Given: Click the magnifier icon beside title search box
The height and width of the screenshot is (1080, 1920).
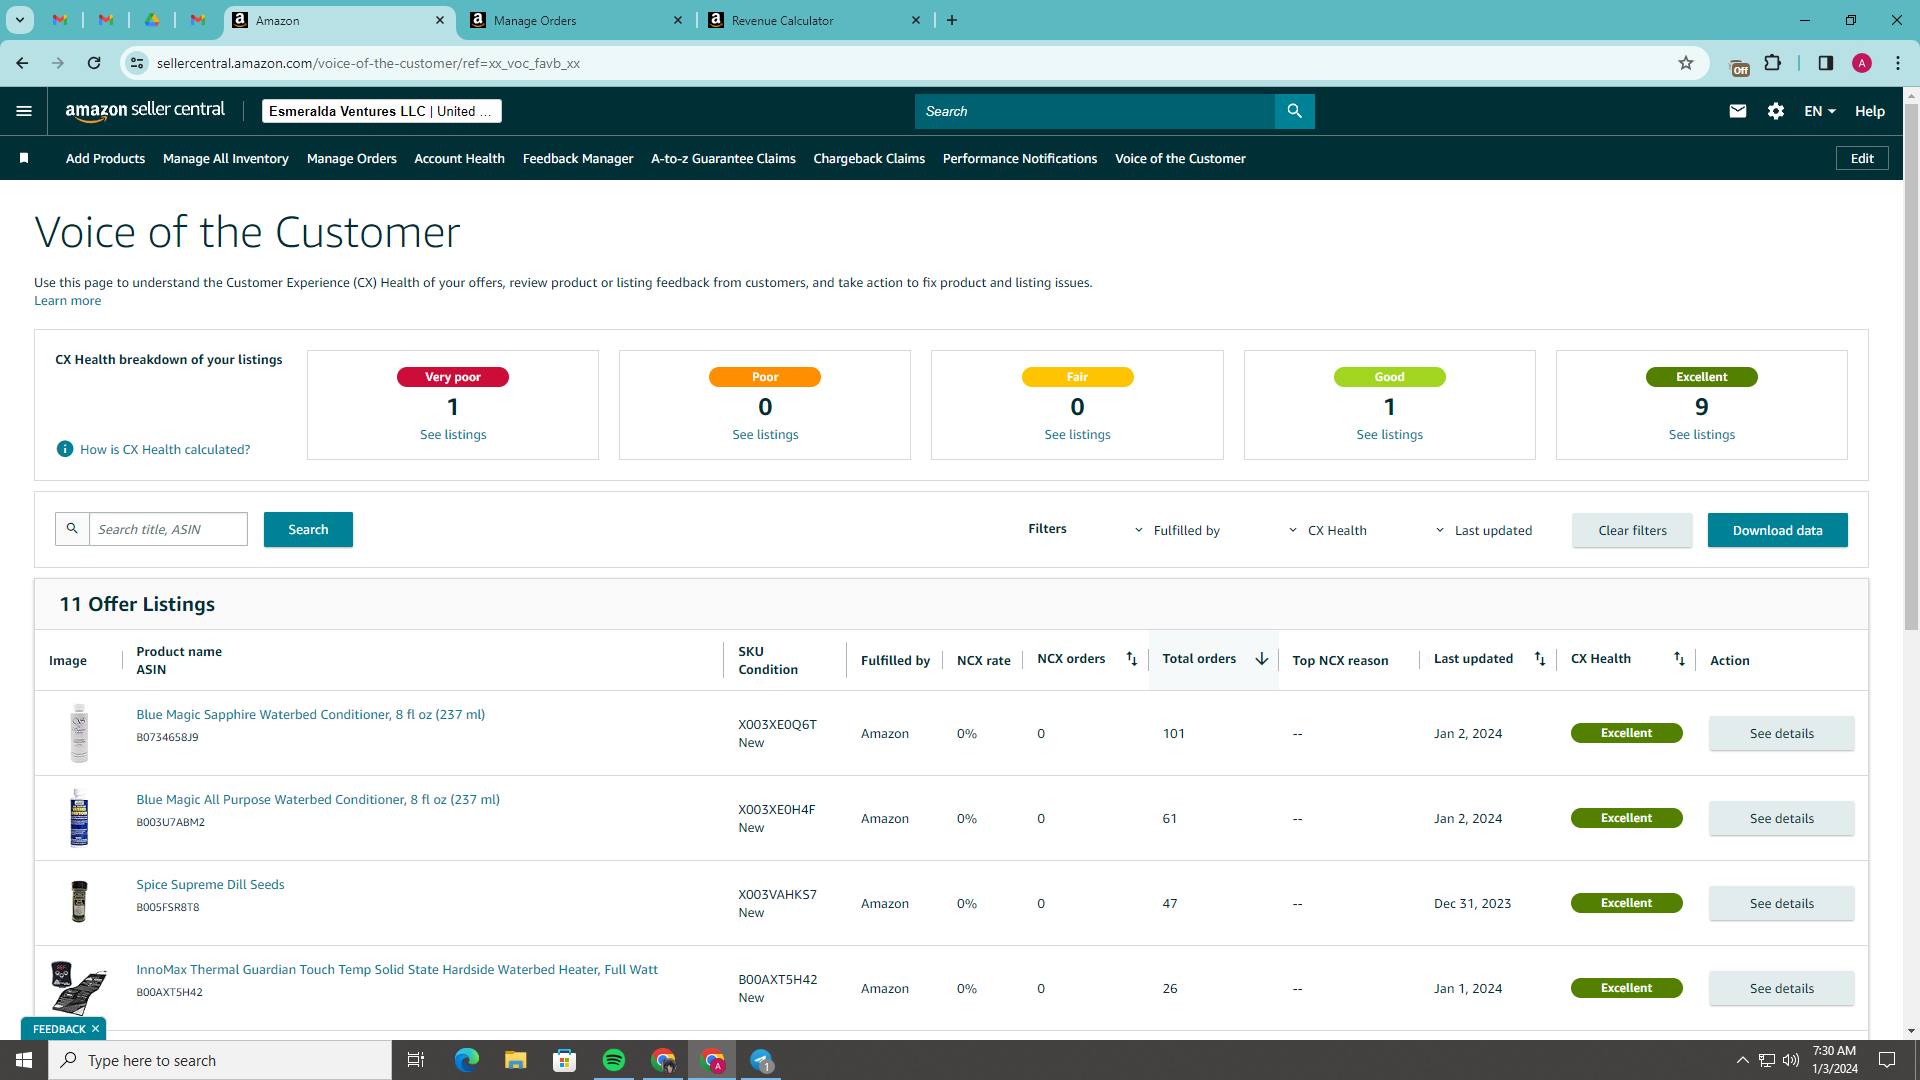Looking at the screenshot, I should (72, 529).
